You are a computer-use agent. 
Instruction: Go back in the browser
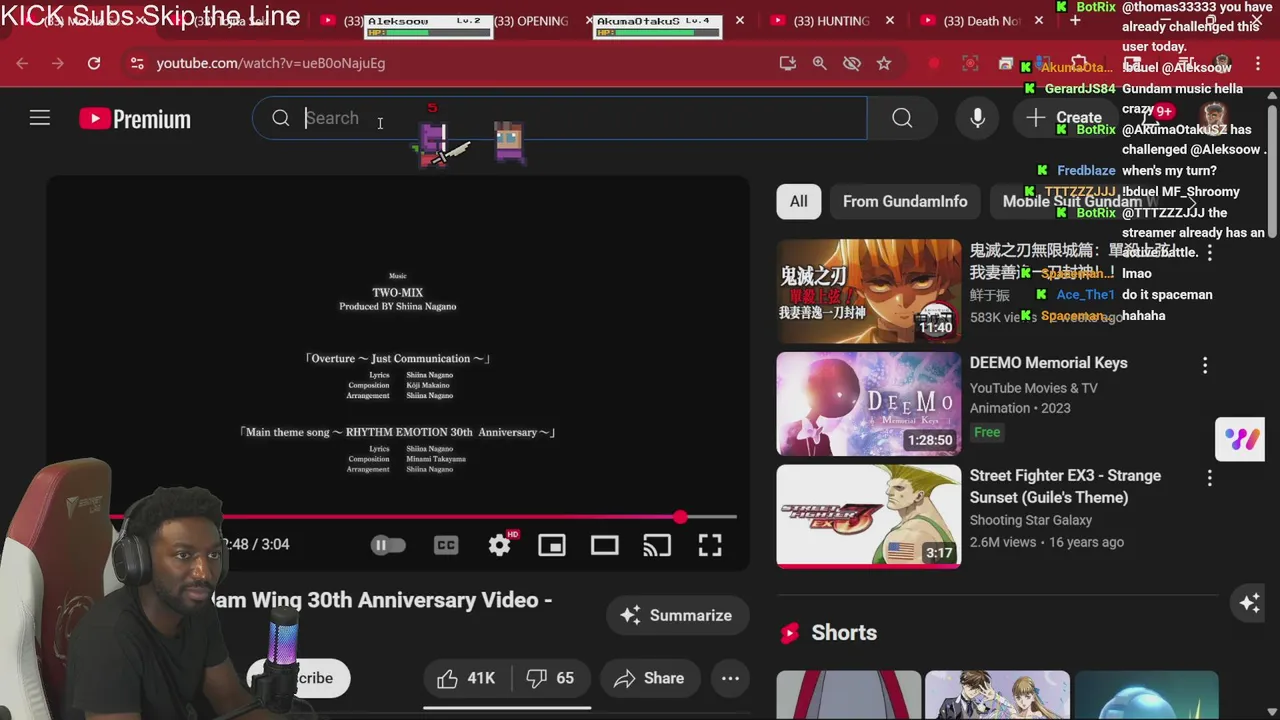coord(22,63)
